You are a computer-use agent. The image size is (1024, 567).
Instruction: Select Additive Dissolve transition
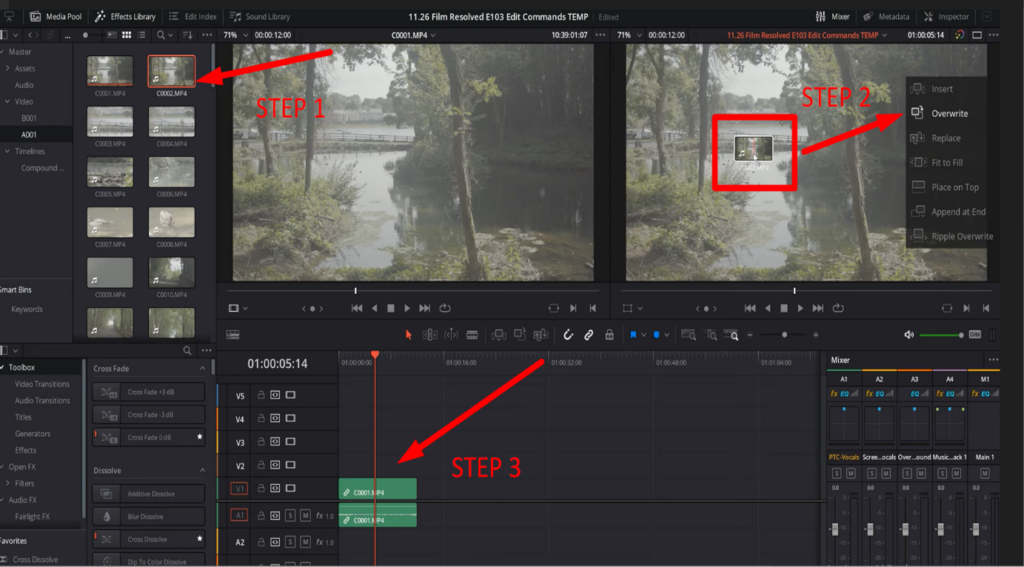(149, 494)
